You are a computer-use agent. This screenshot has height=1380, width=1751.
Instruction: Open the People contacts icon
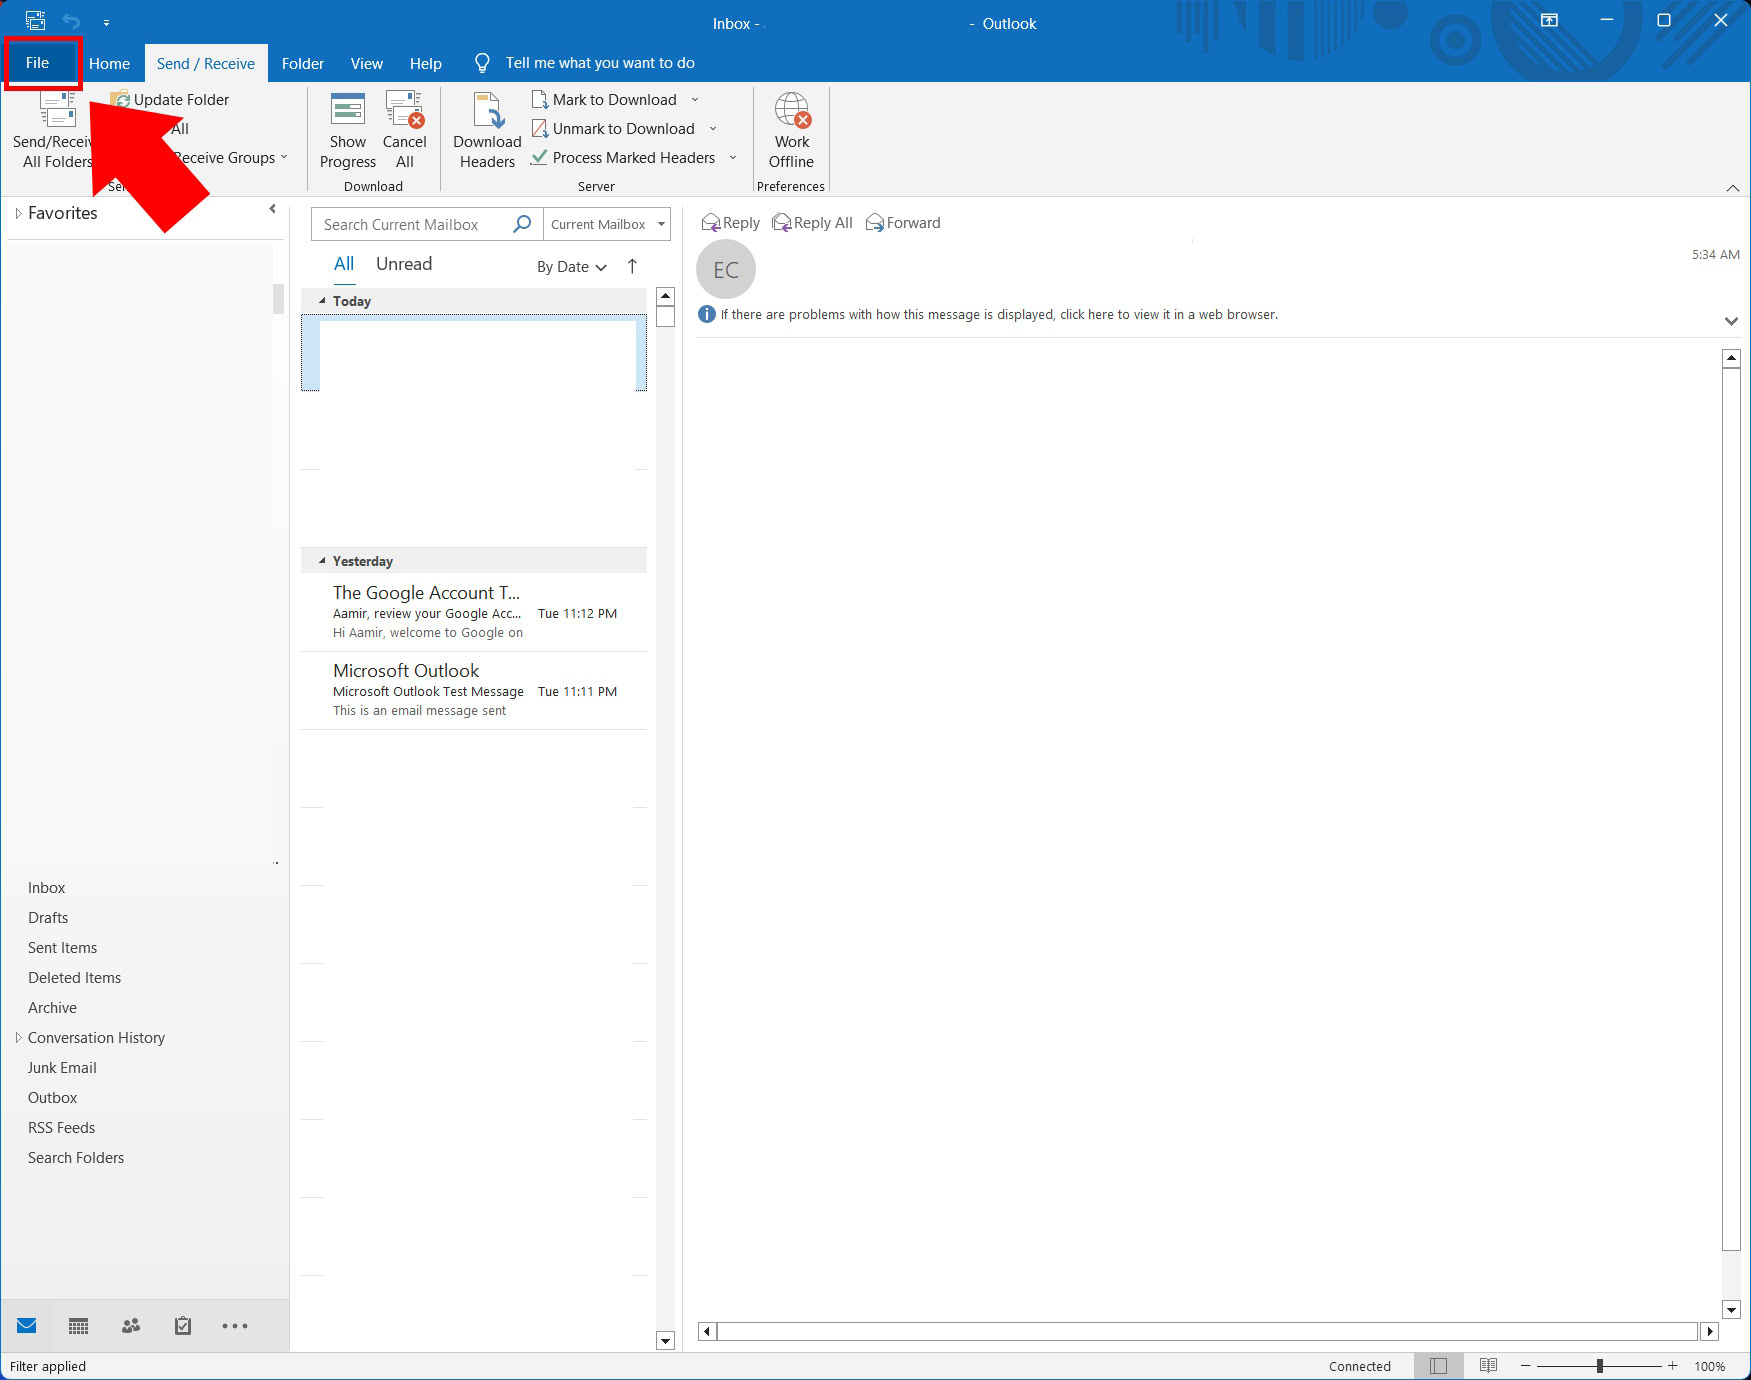tap(130, 1326)
